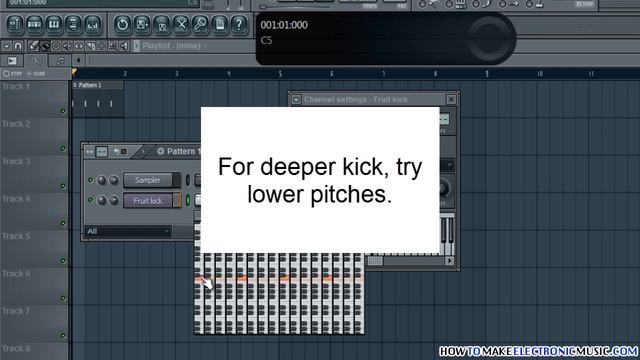This screenshot has height=360, width=640.
Task: Select the Delete tool in Playlist
Action: [56, 46]
